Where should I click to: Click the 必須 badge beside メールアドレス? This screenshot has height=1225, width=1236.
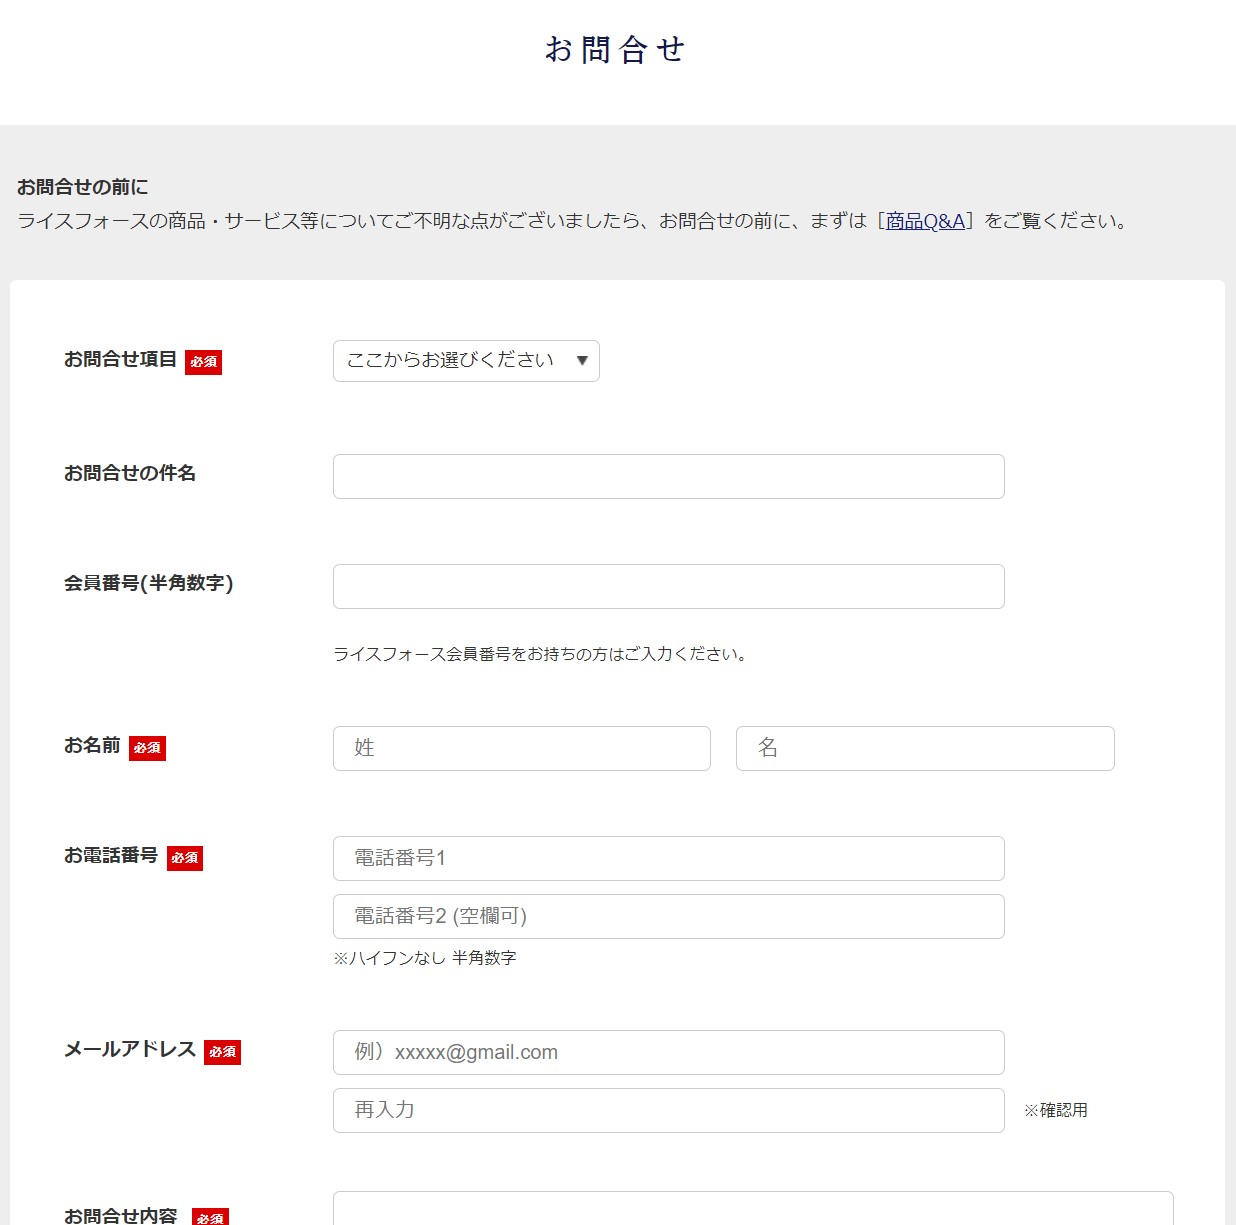(x=222, y=1052)
